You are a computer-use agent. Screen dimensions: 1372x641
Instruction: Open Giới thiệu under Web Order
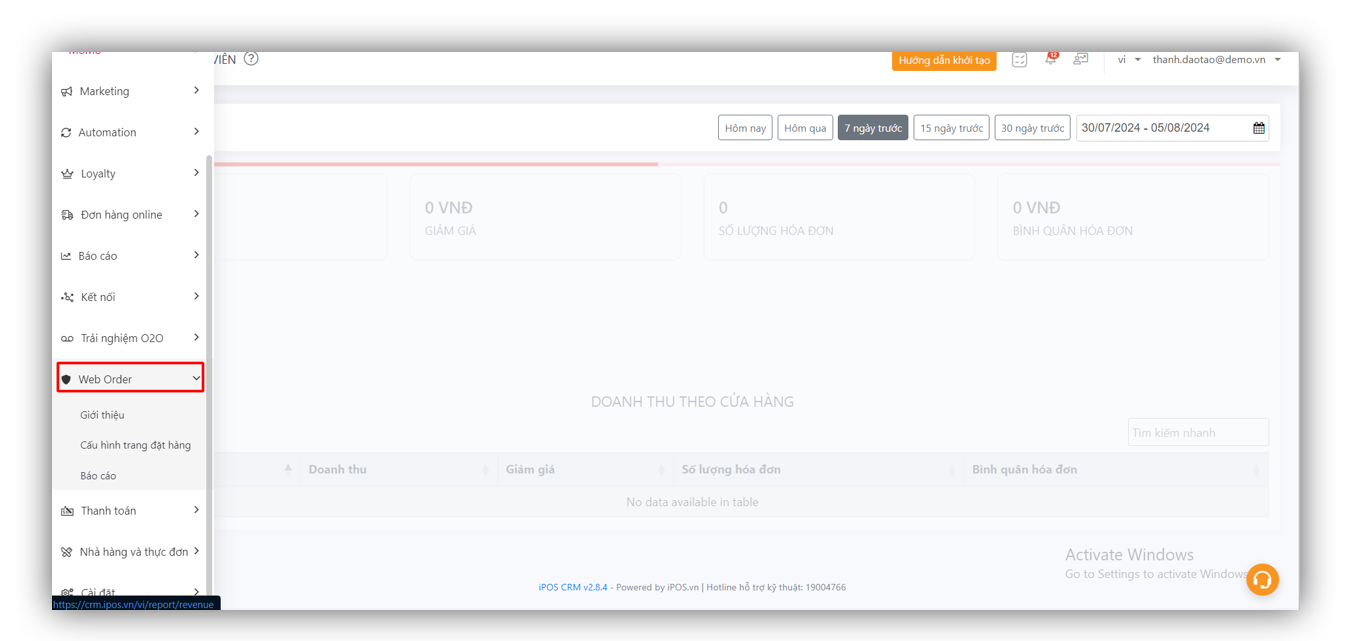[x=102, y=415]
